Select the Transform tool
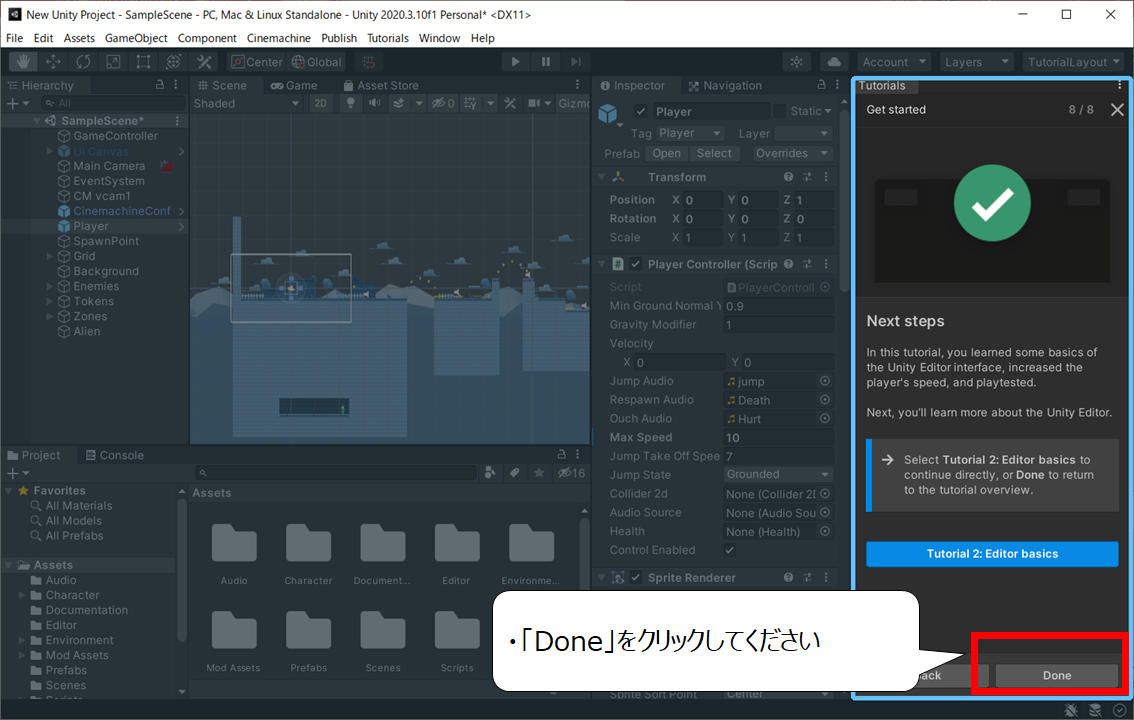1134x720 pixels. (174, 62)
